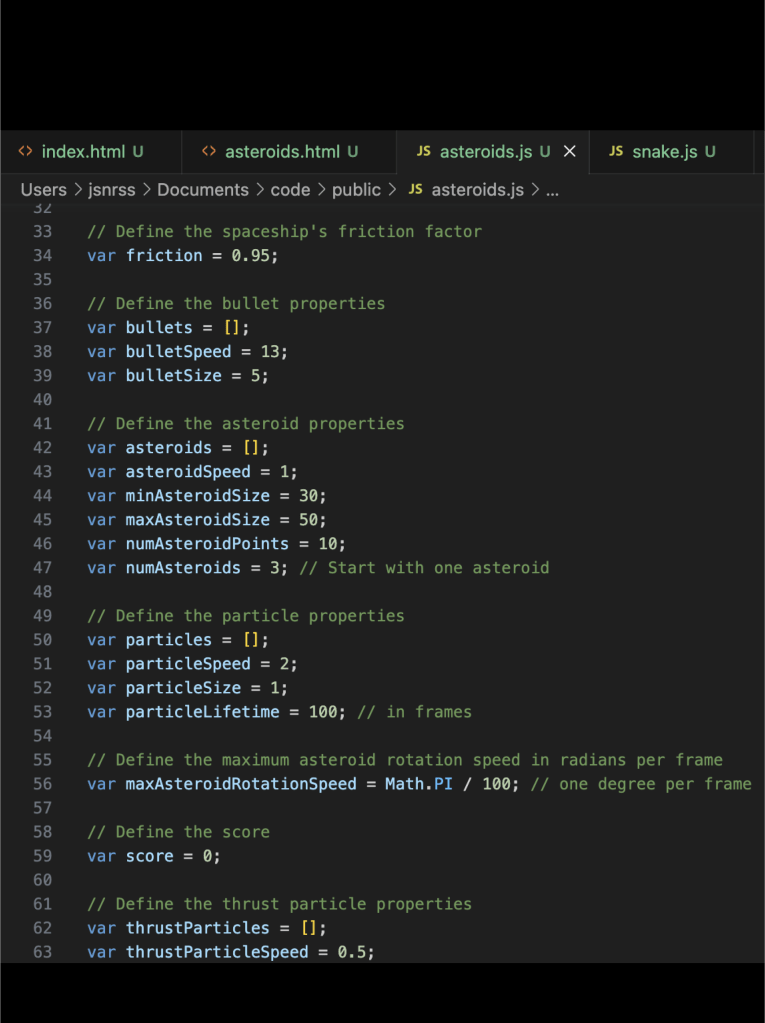Place cursor on the friction value 0.95
Image resolution: width=765 pixels, height=1023 pixels.
250,256
